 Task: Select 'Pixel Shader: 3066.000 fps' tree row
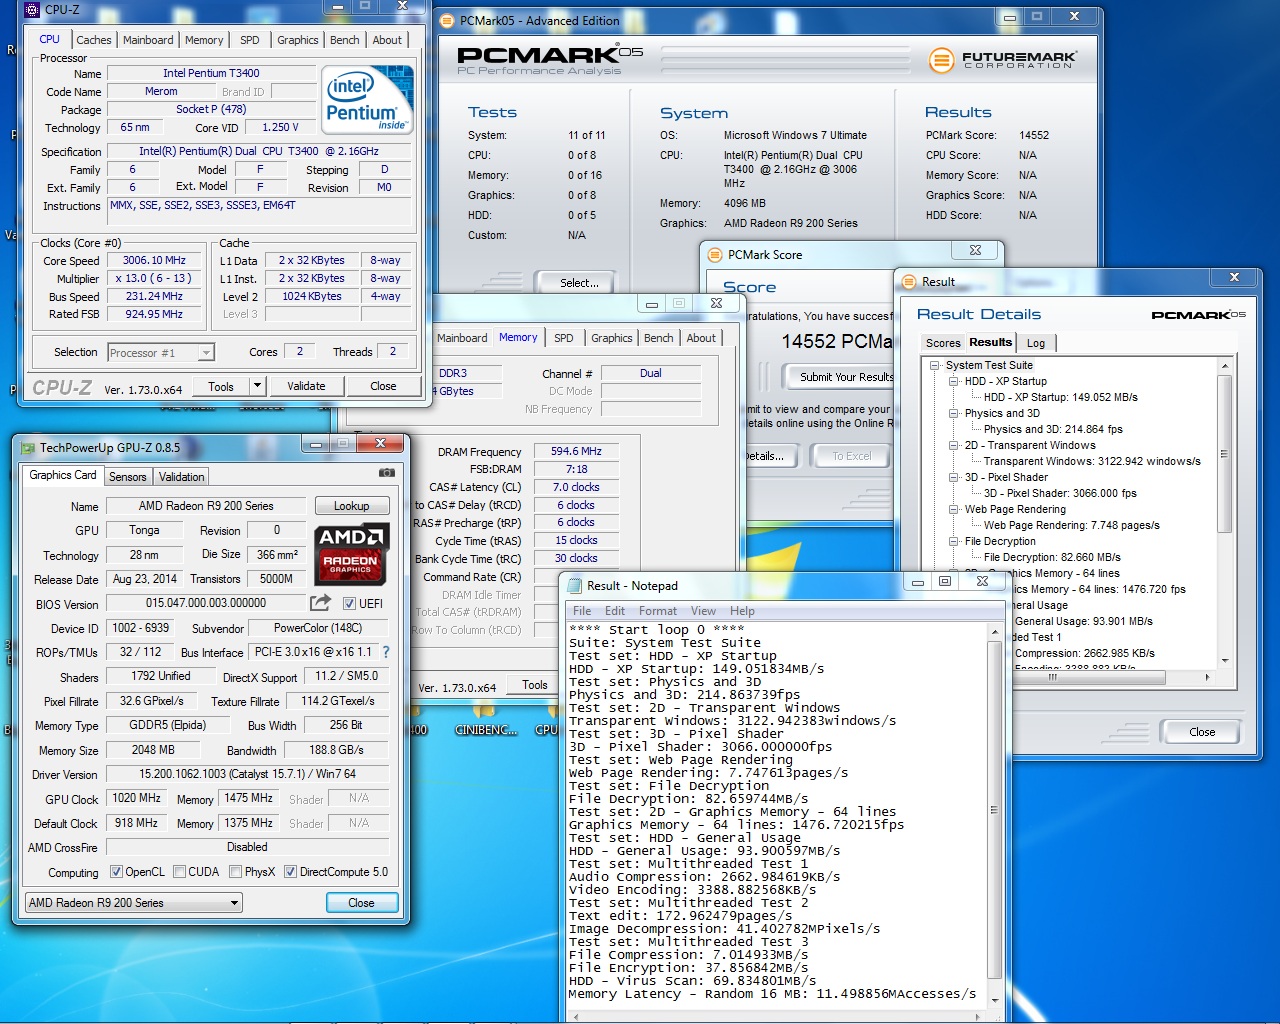pyautogui.click(x=1060, y=493)
